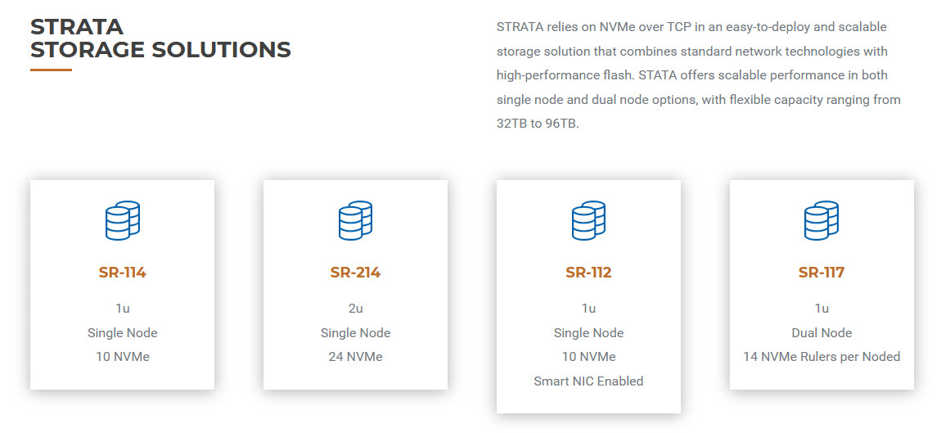Viewport: 950px width, 433px height.
Task: Click 'Dual Node' label in SR-117 card
Action: 822,332
